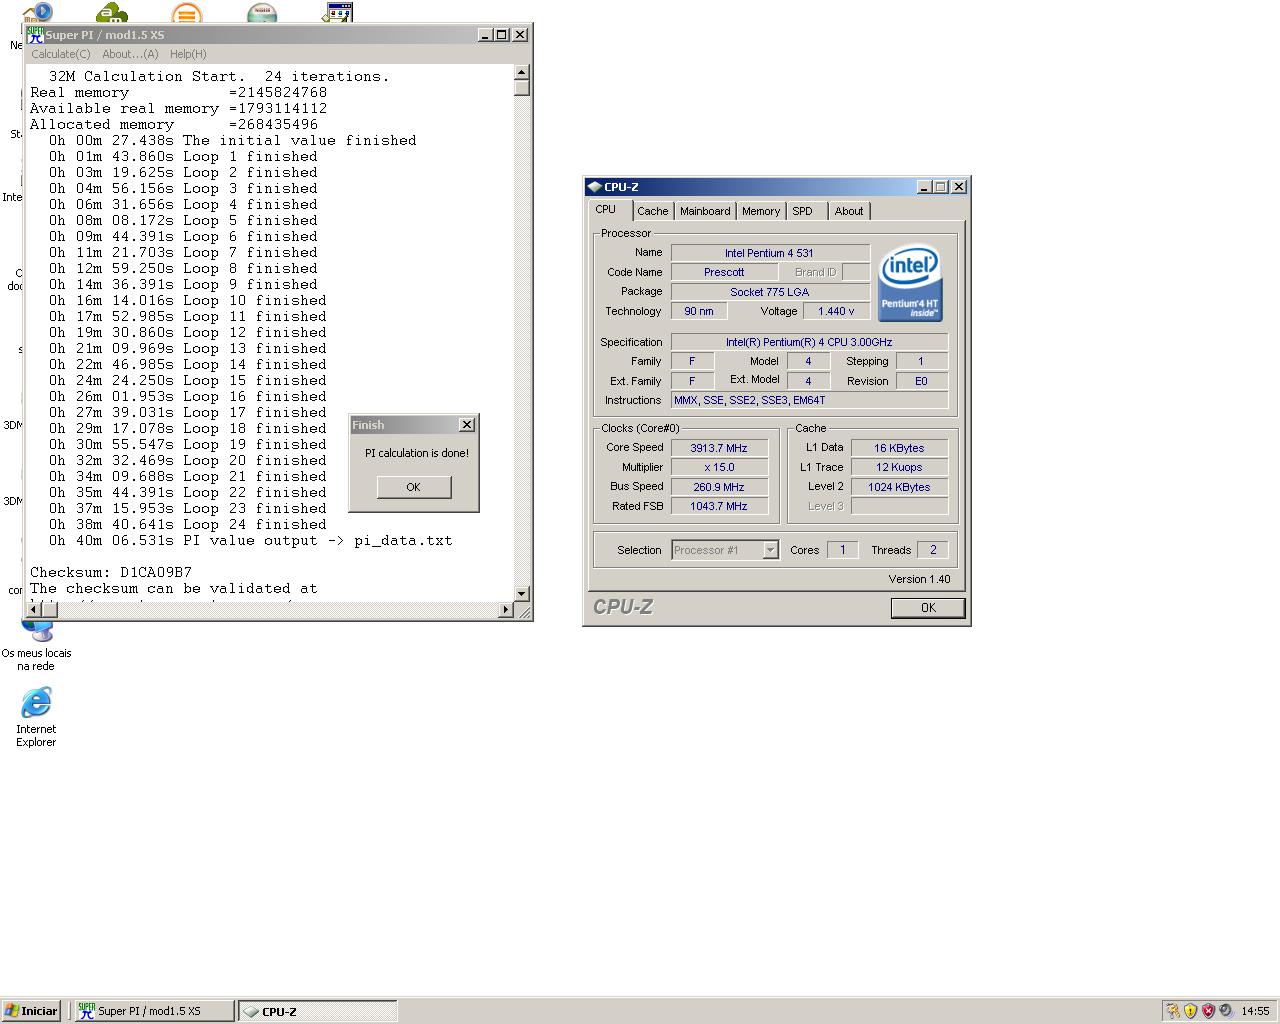This screenshot has height=1024, width=1280.
Task: Click OK in the Finish dialog
Action: pyautogui.click(x=413, y=487)
